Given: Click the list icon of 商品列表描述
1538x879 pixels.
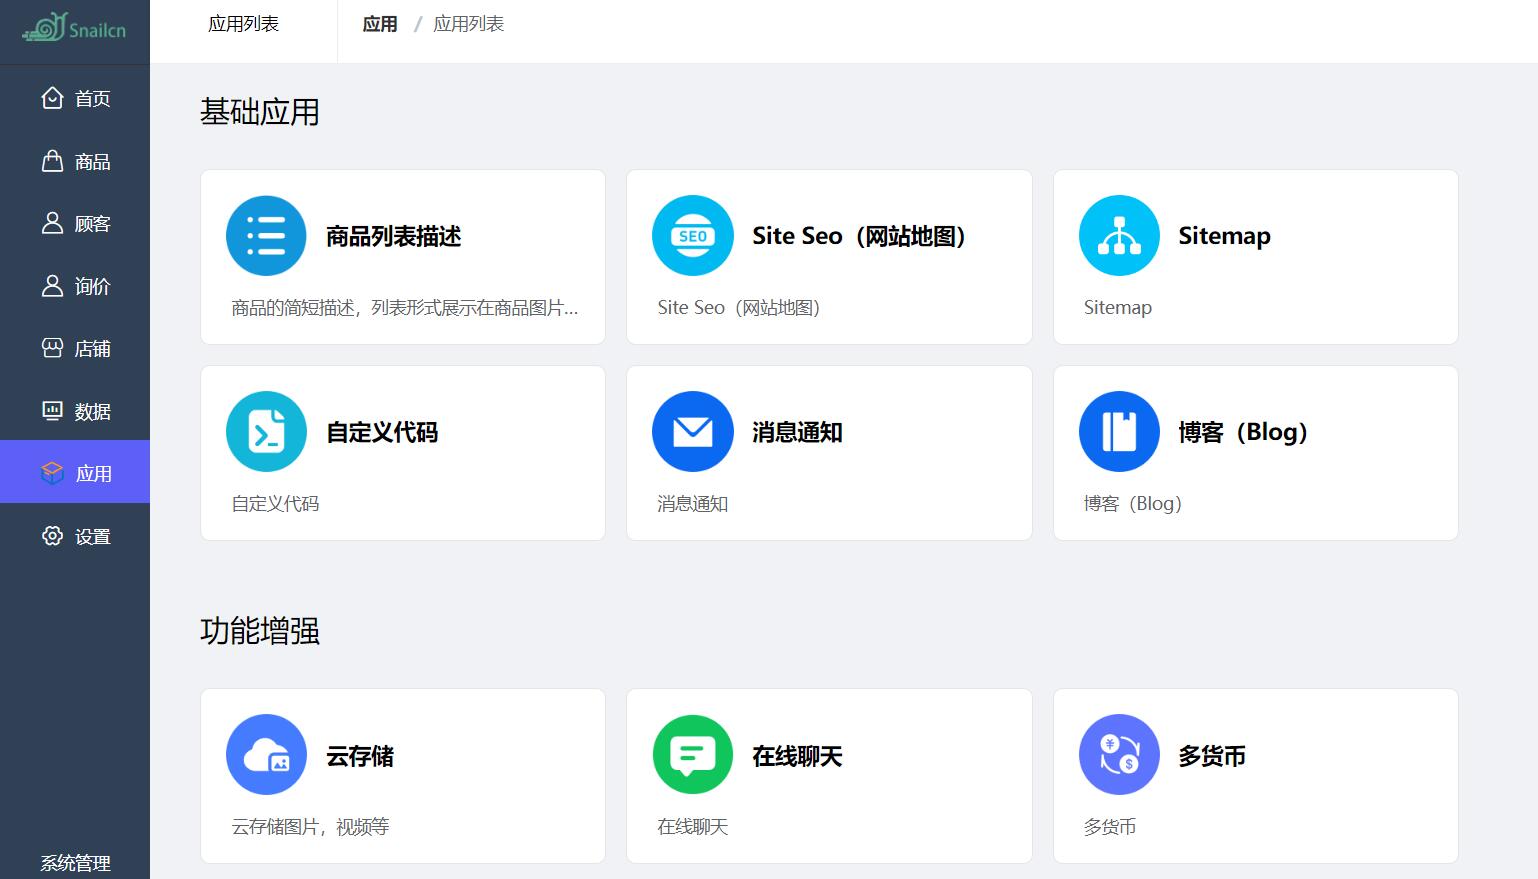Looking at the screenshot, I should point(266,236).
